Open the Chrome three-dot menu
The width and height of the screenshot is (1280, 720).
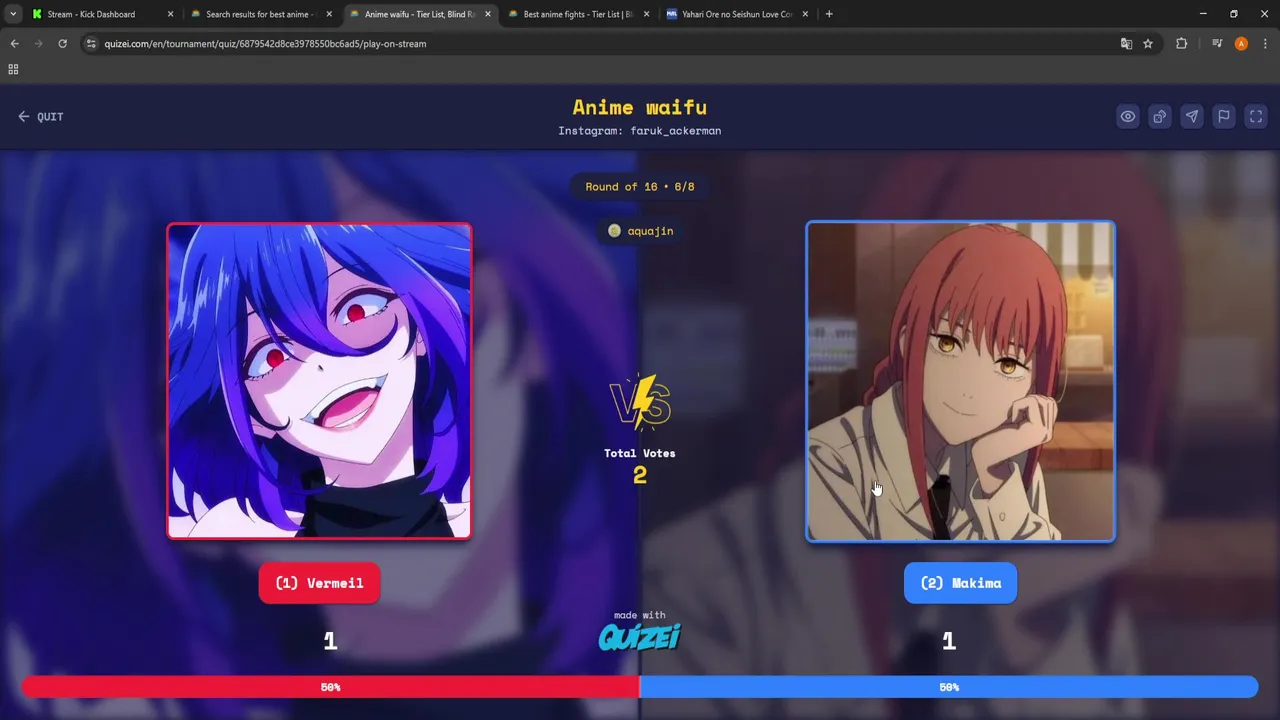pos(1265,44)
